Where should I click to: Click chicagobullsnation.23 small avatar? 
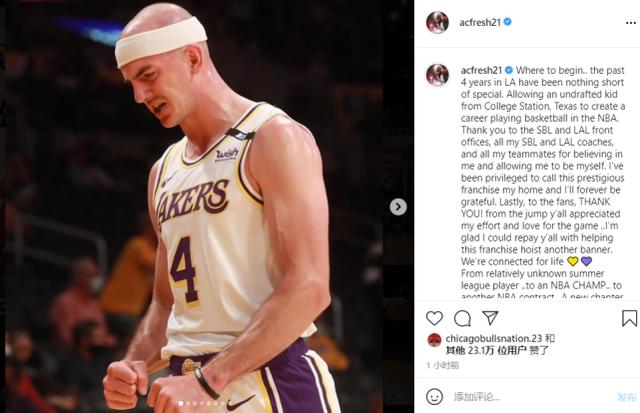435,340
